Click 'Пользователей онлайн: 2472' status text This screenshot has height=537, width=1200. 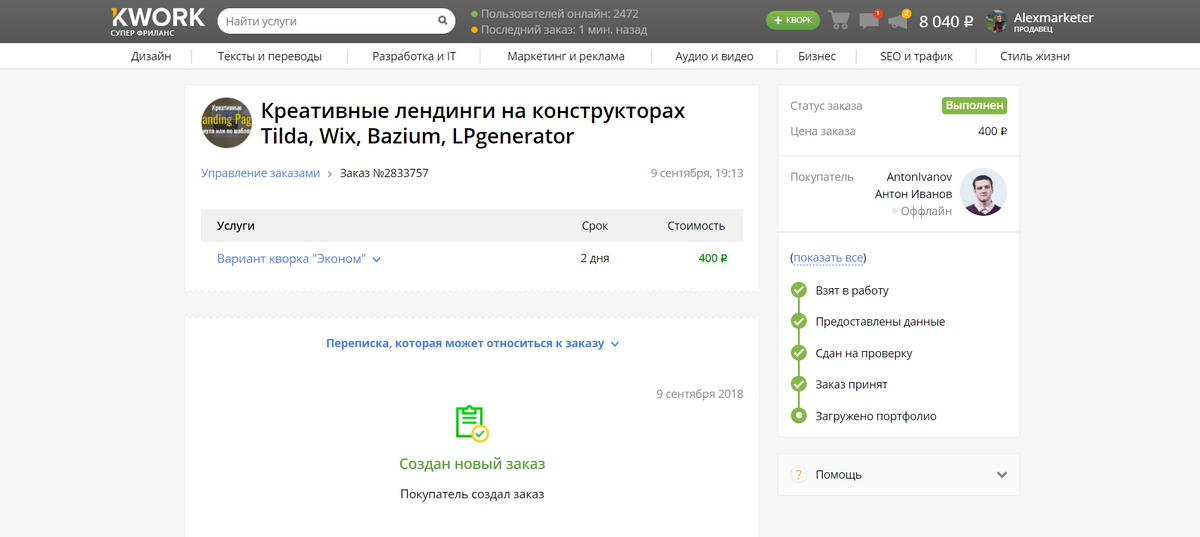559,14
